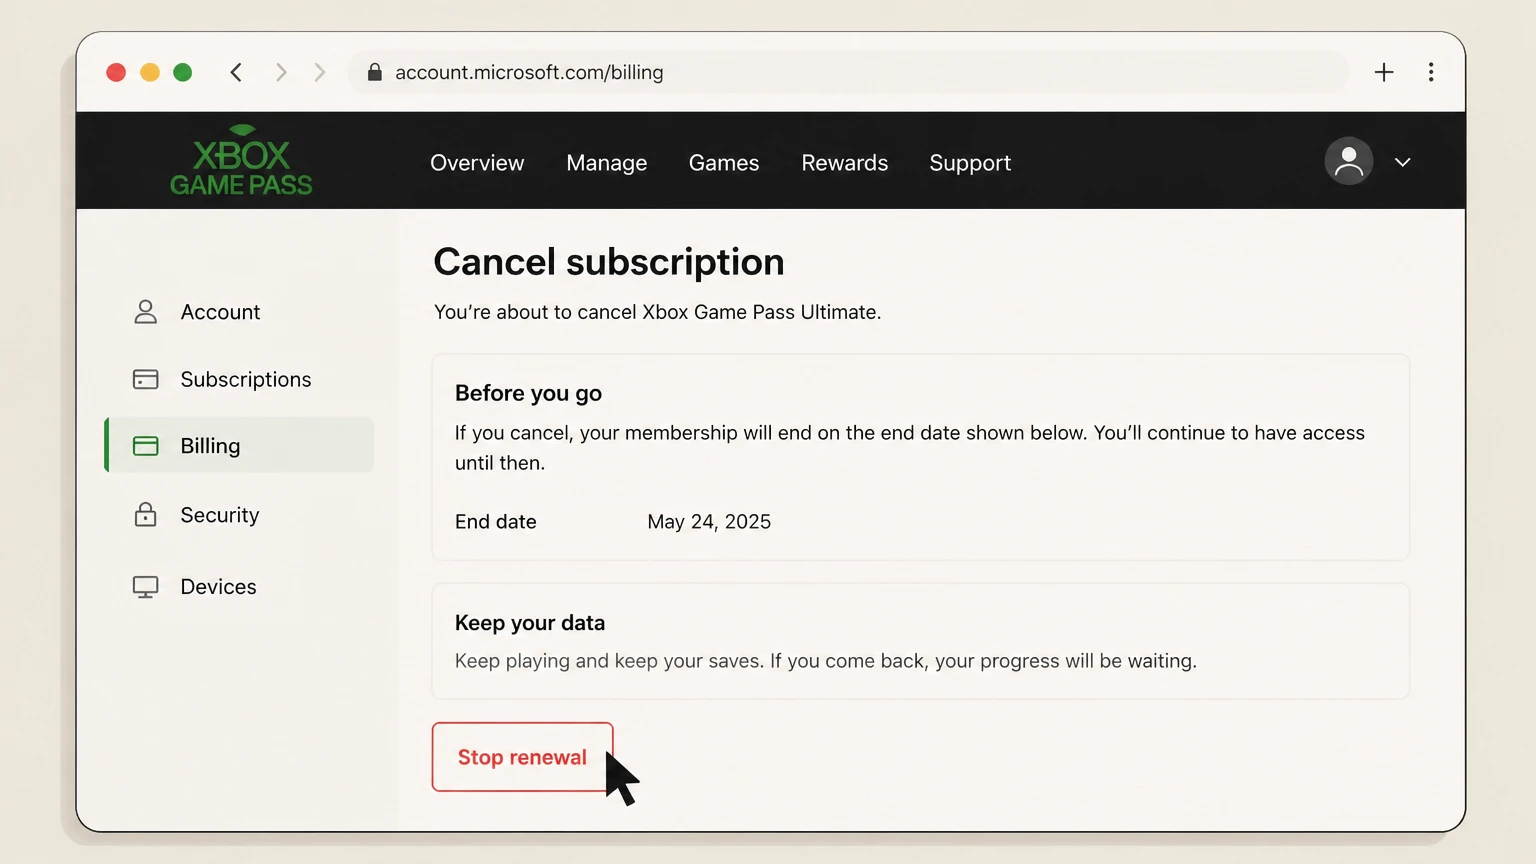Open the Overview nav item
1536x864 pixels.
(x=477, y=163)
